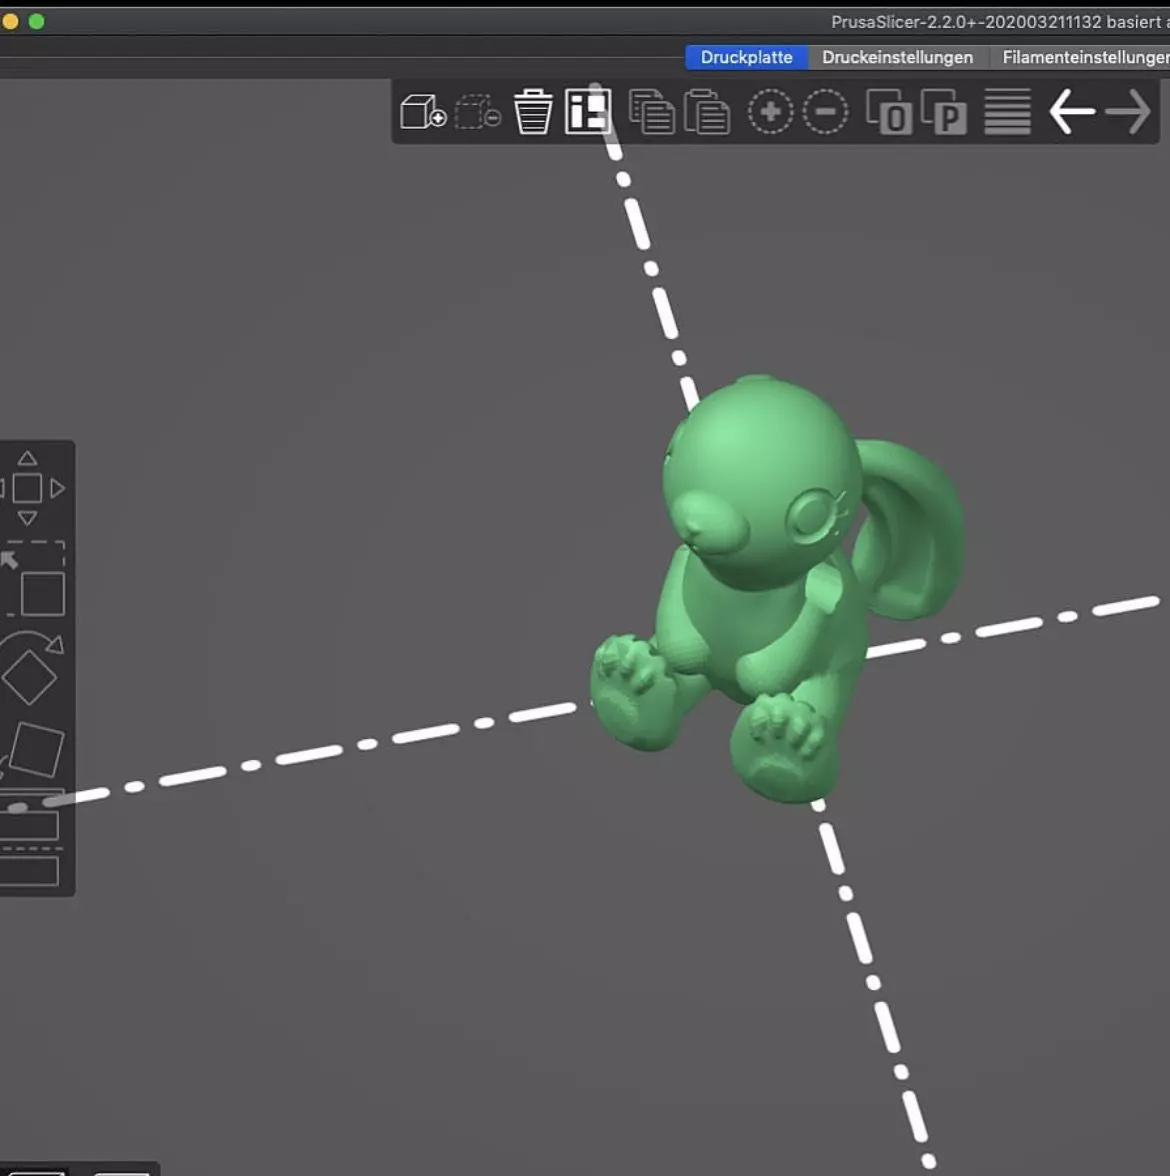The image size is (1170, 1176).
Task: Click the Paste clipboard icon
Action: (706, 112)
